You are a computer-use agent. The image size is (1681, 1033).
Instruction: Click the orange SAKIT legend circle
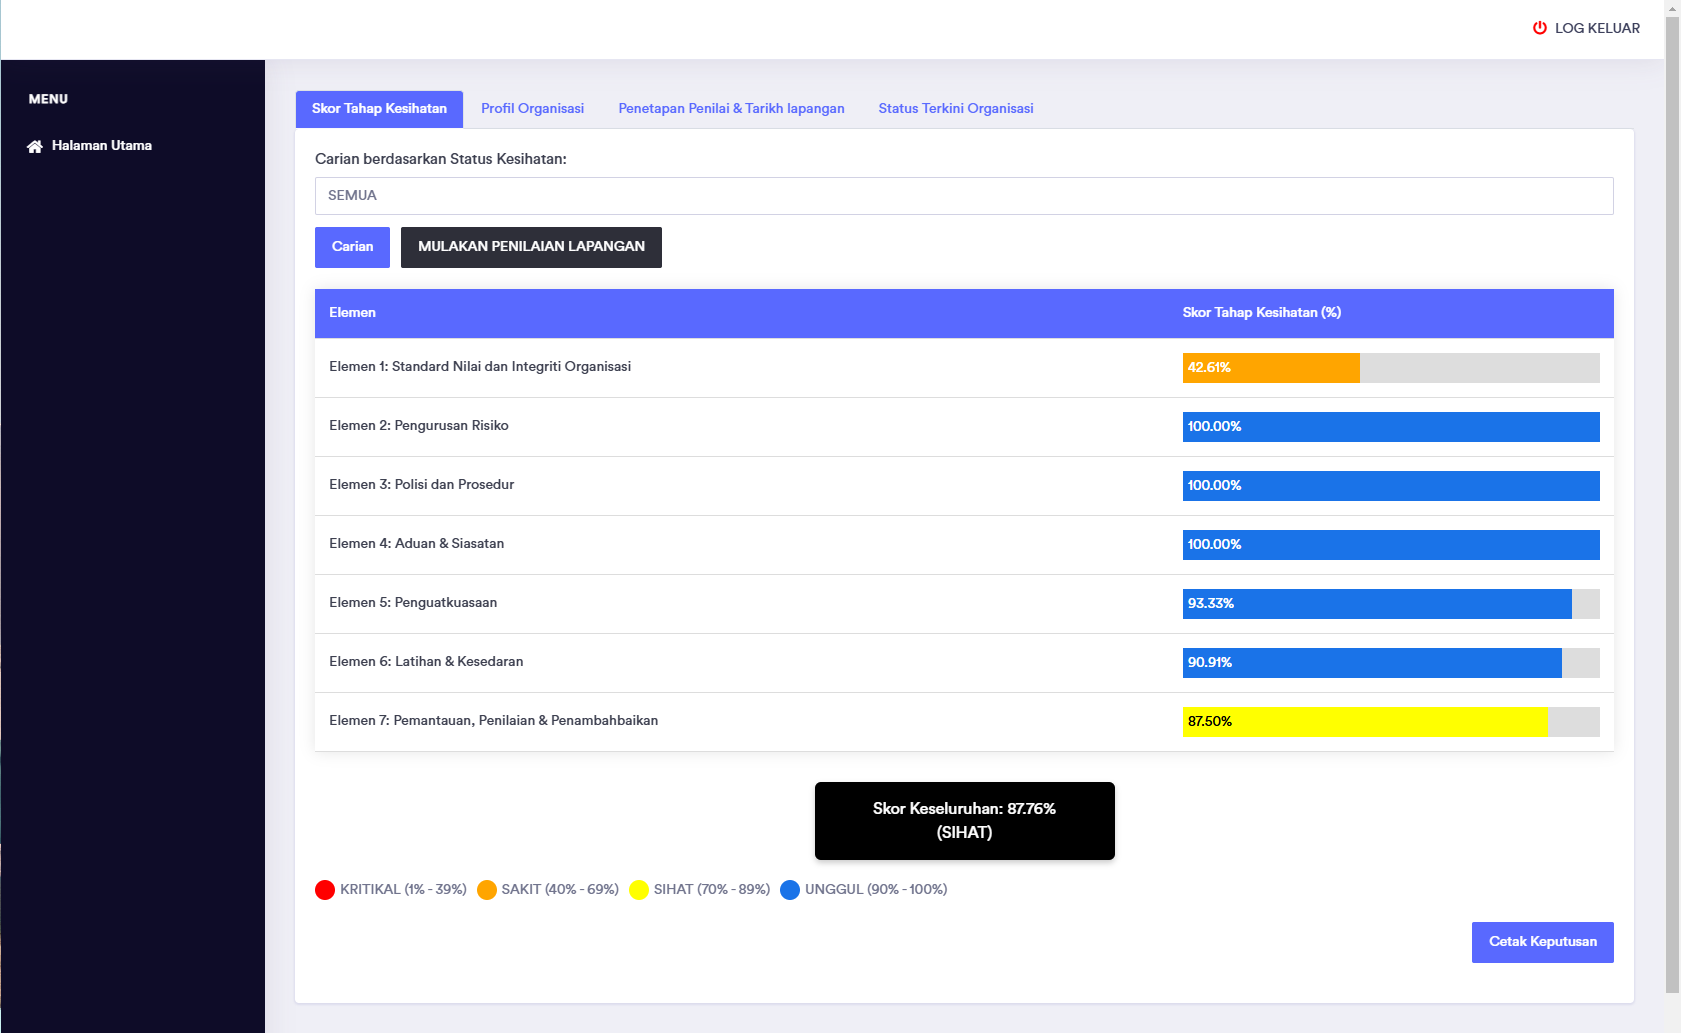point(487,890)
